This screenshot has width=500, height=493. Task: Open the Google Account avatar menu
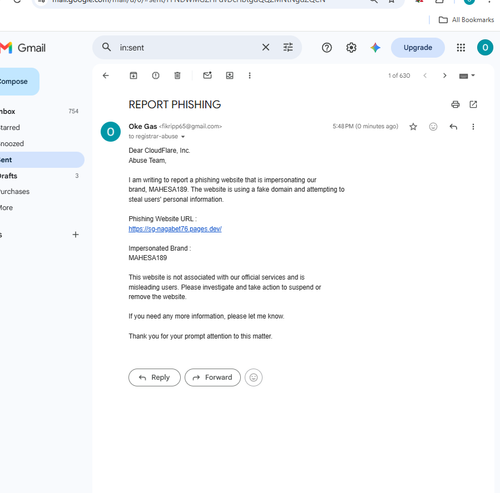point(485,48)
